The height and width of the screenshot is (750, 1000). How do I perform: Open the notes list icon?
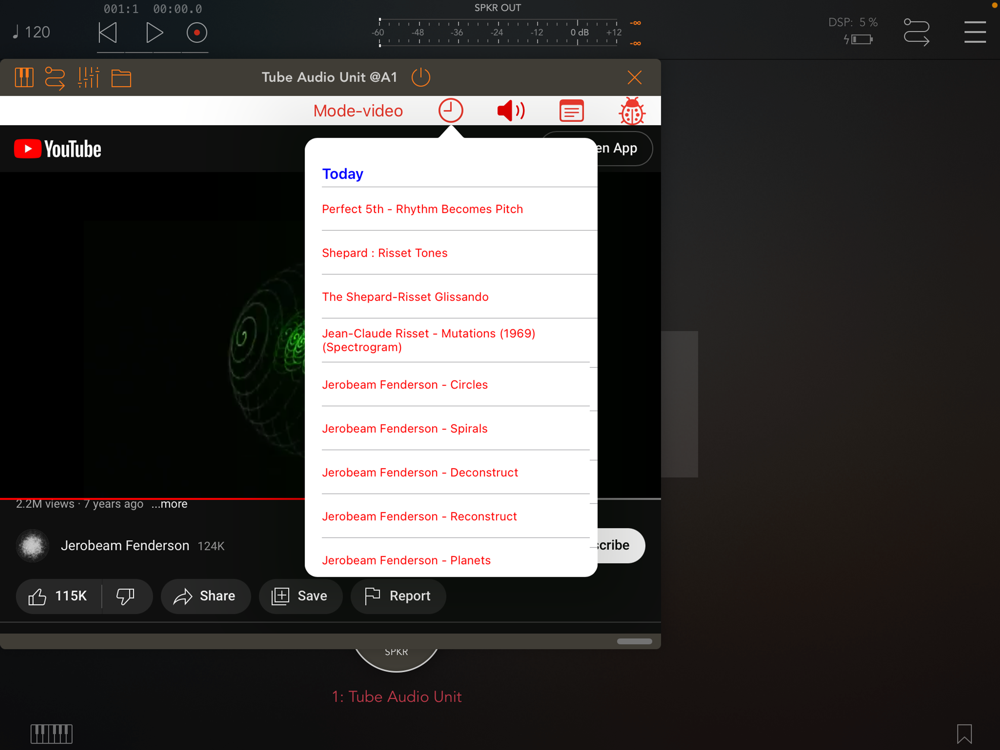tap(571, 110)
